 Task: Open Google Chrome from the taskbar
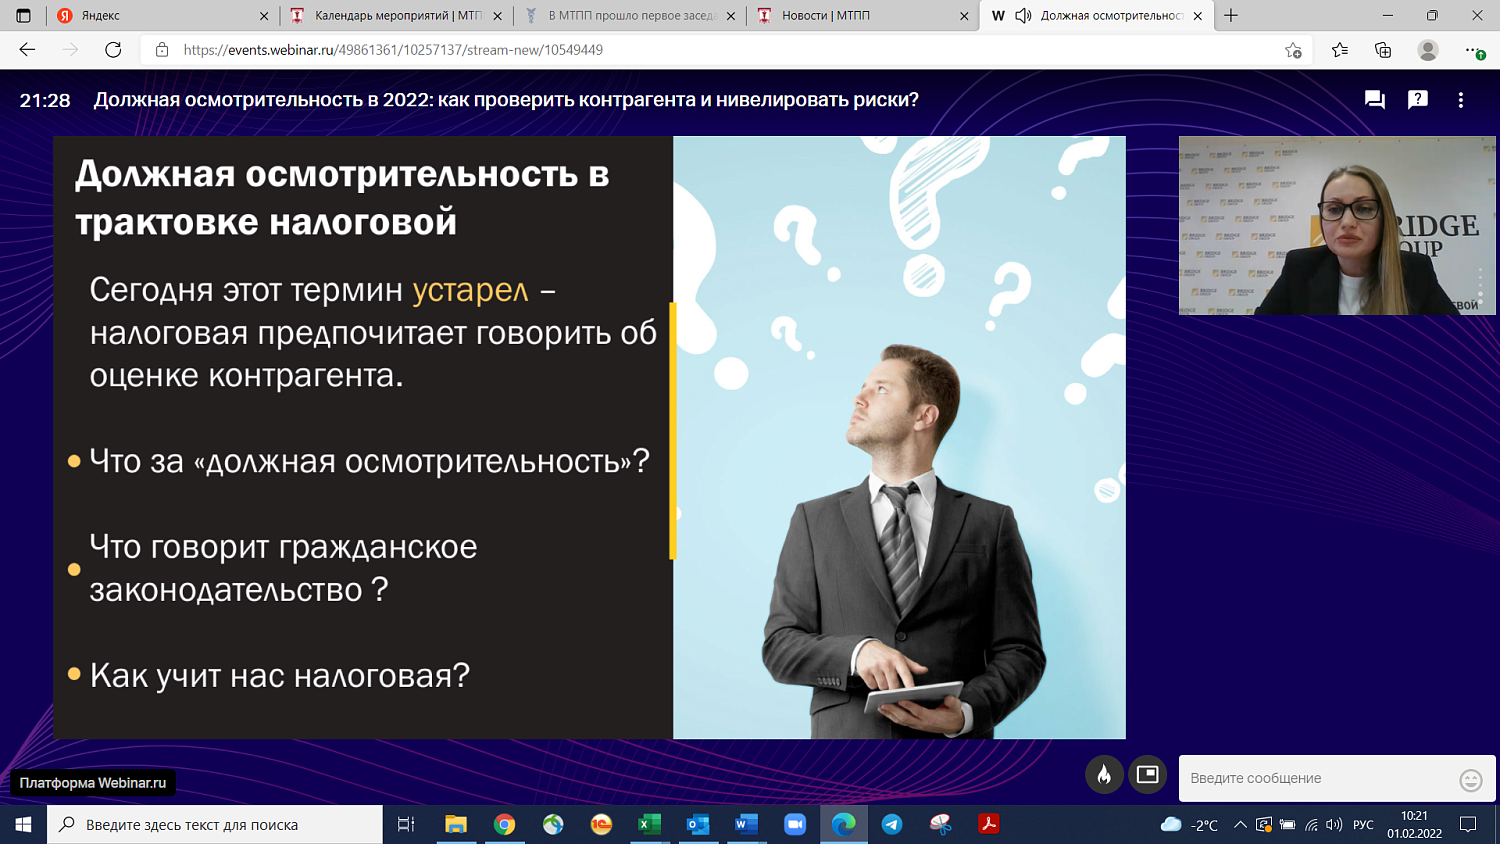point(504,825)
